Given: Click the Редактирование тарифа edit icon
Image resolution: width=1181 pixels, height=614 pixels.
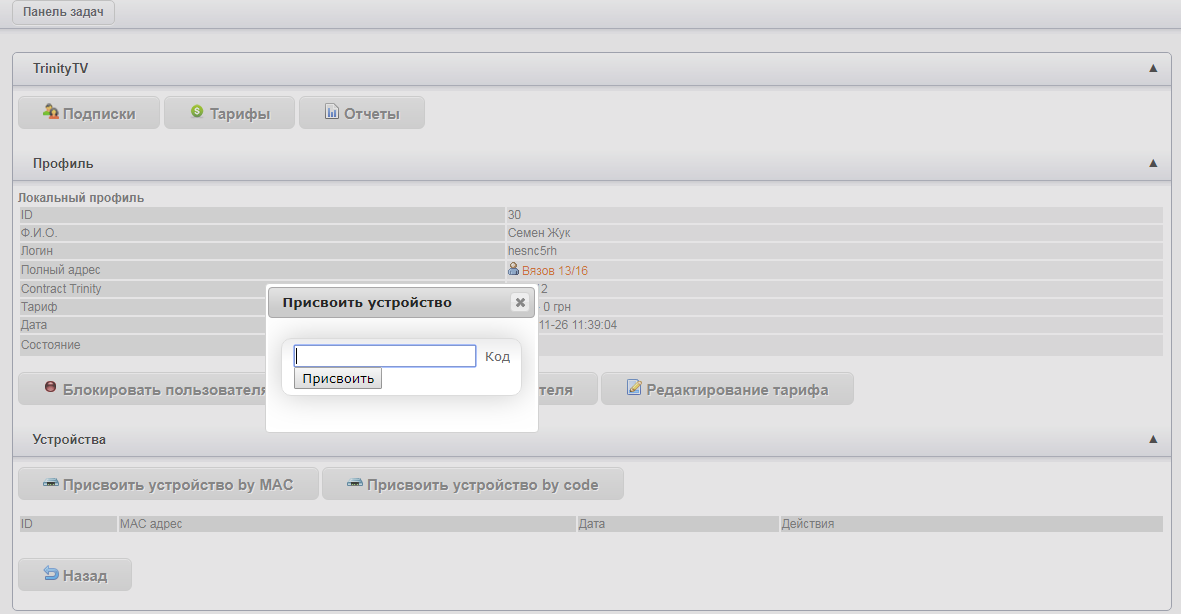Looking at the screenshot, I should [x=634, y=388].
